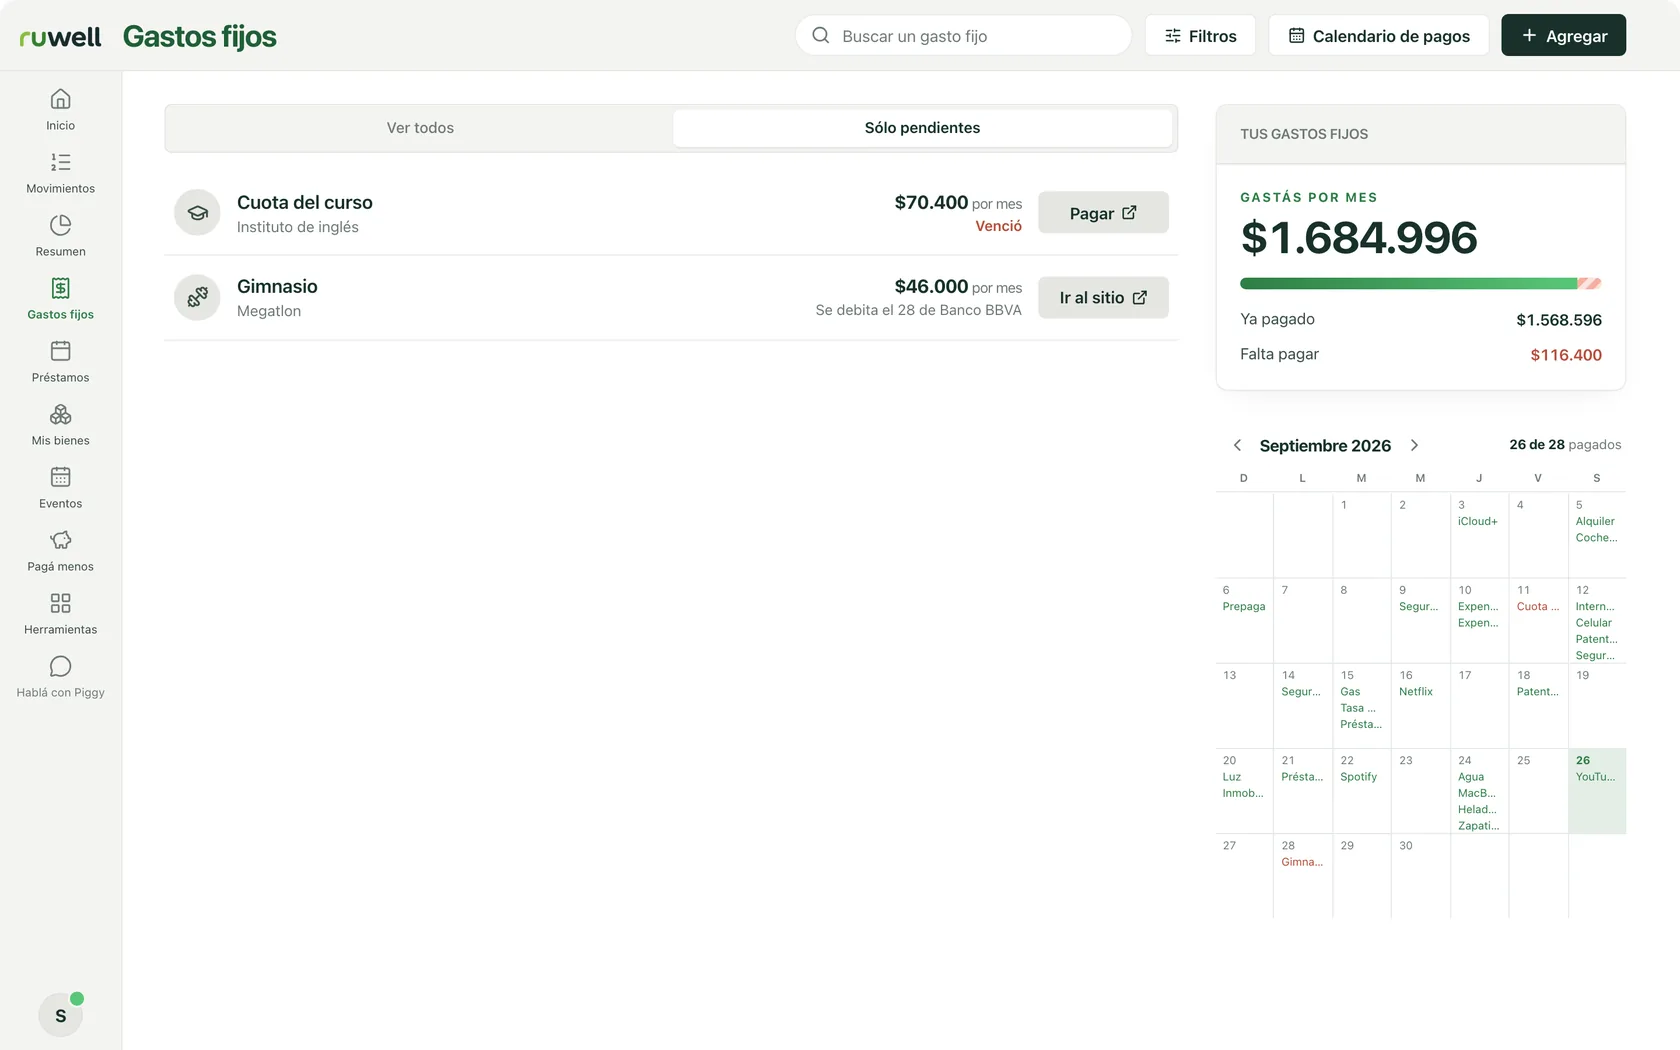Click Ir al sitio for Gimnasio
Screen dimensions: 1680x1050
tap(1103, 297)
